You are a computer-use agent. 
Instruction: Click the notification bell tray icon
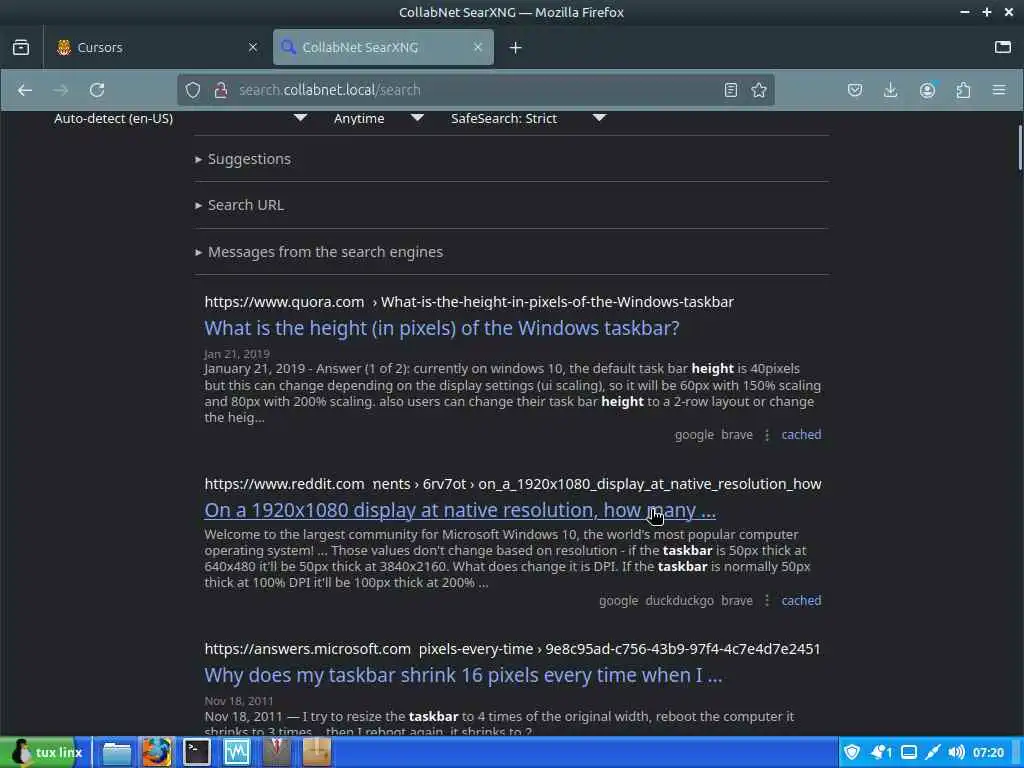pos(880,752)
